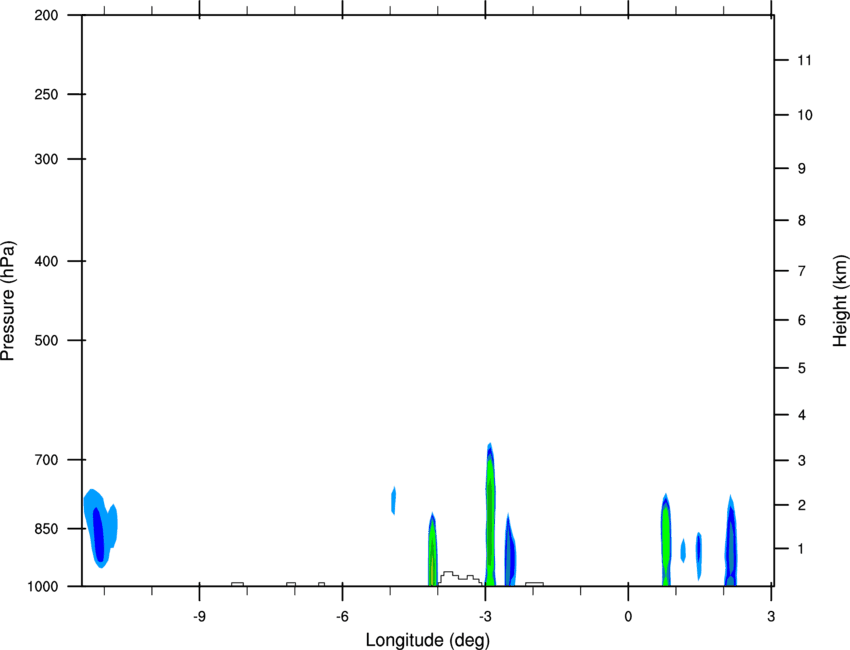Click the 'Pressure (hPa)' axis title
Screen dimensions: 850x650
[x=8, y=301]
